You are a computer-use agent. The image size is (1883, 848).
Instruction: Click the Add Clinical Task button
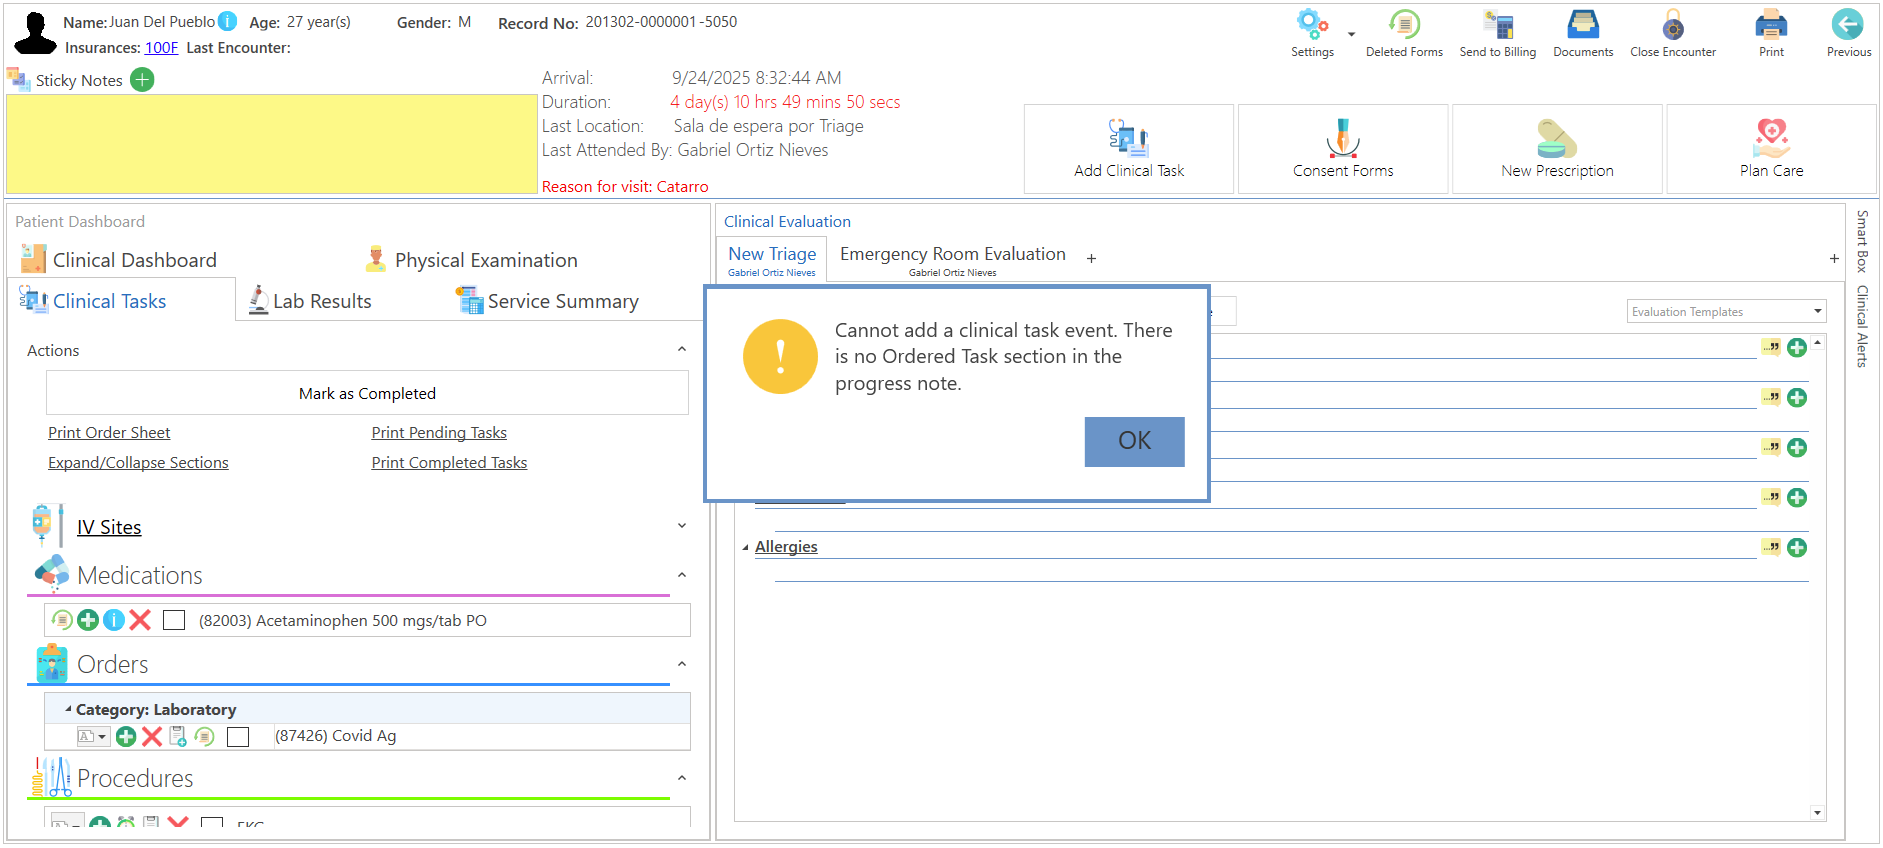(x=1128, y=149)
